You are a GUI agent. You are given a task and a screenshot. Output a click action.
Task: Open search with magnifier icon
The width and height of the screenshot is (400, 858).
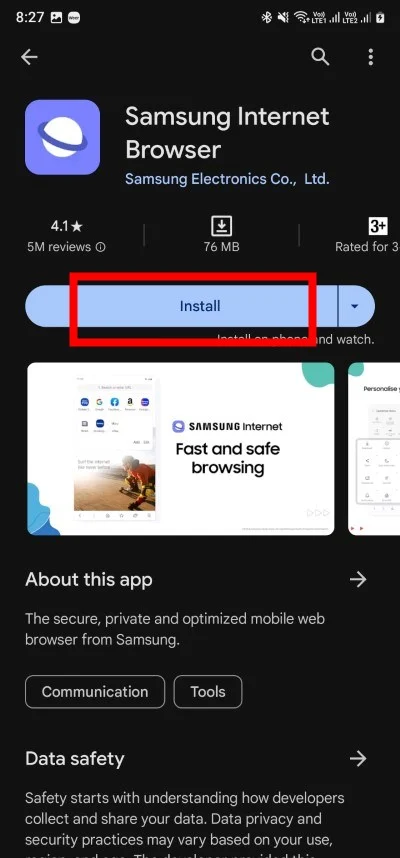[321, 56]
